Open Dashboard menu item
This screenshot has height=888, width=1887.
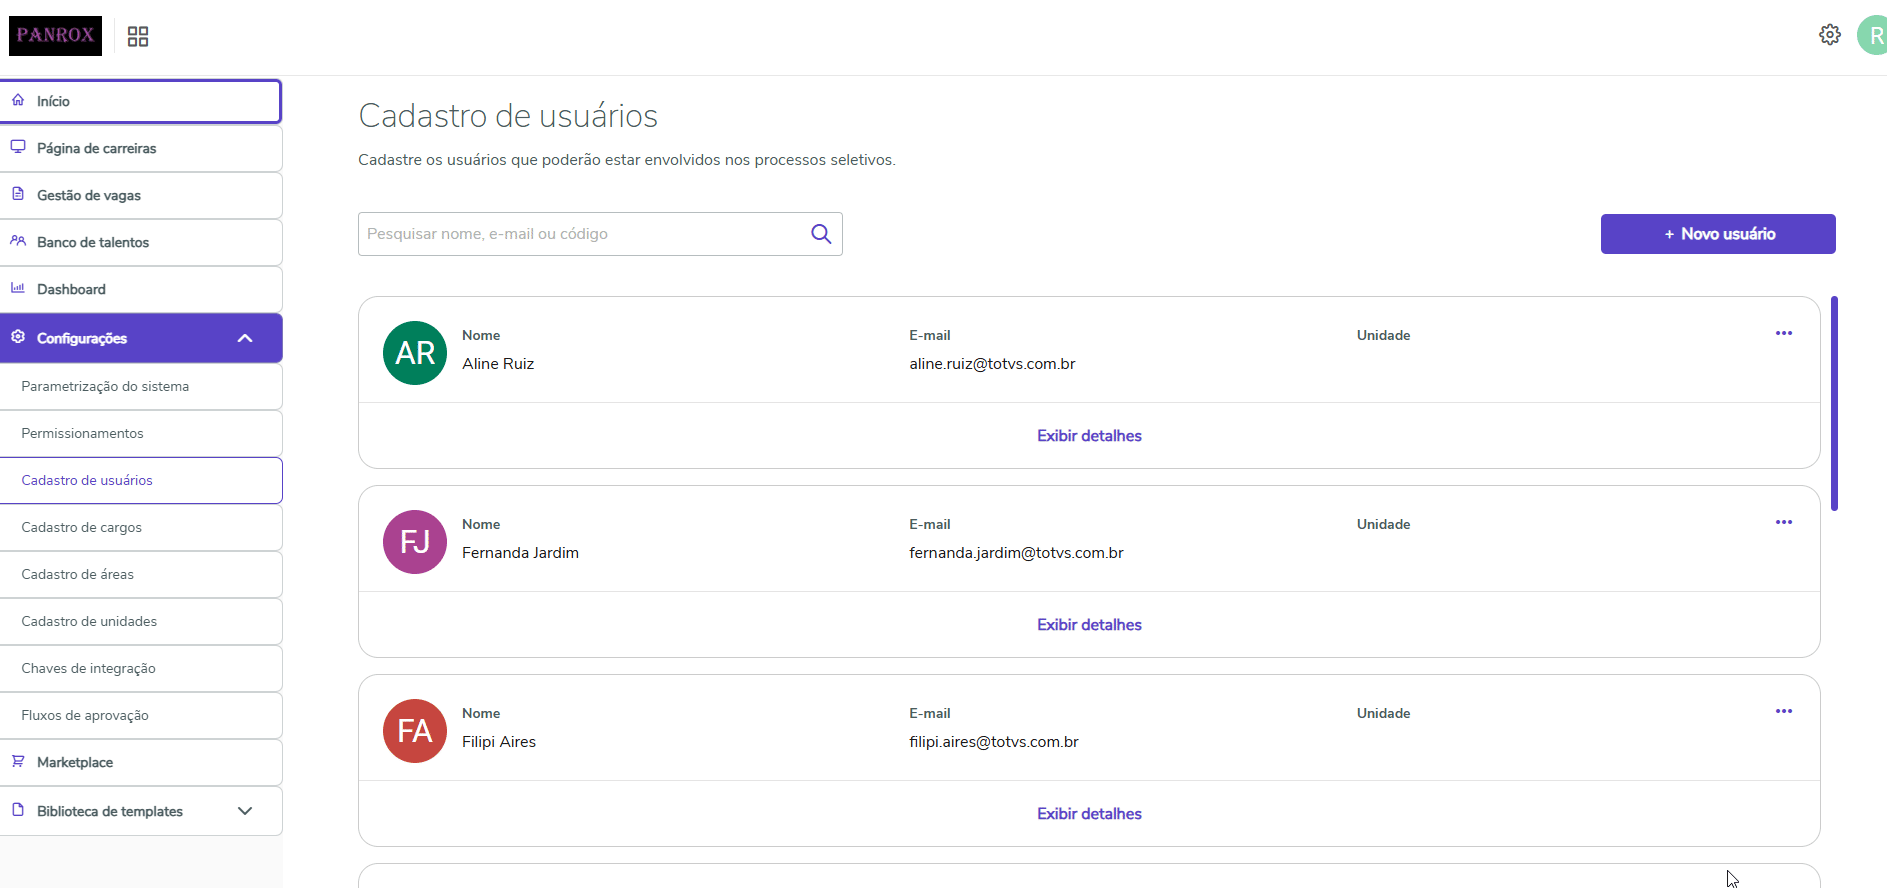point(141,289)
